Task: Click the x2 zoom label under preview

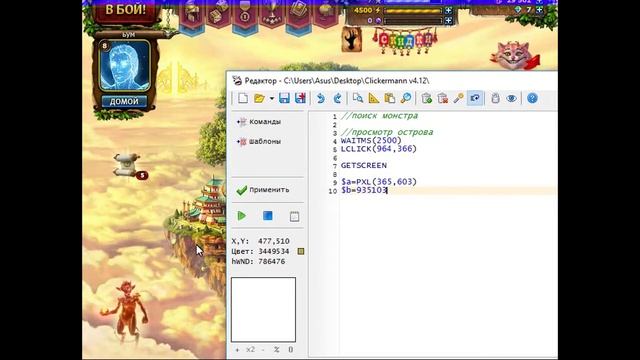Action: [x=250, y=350]
